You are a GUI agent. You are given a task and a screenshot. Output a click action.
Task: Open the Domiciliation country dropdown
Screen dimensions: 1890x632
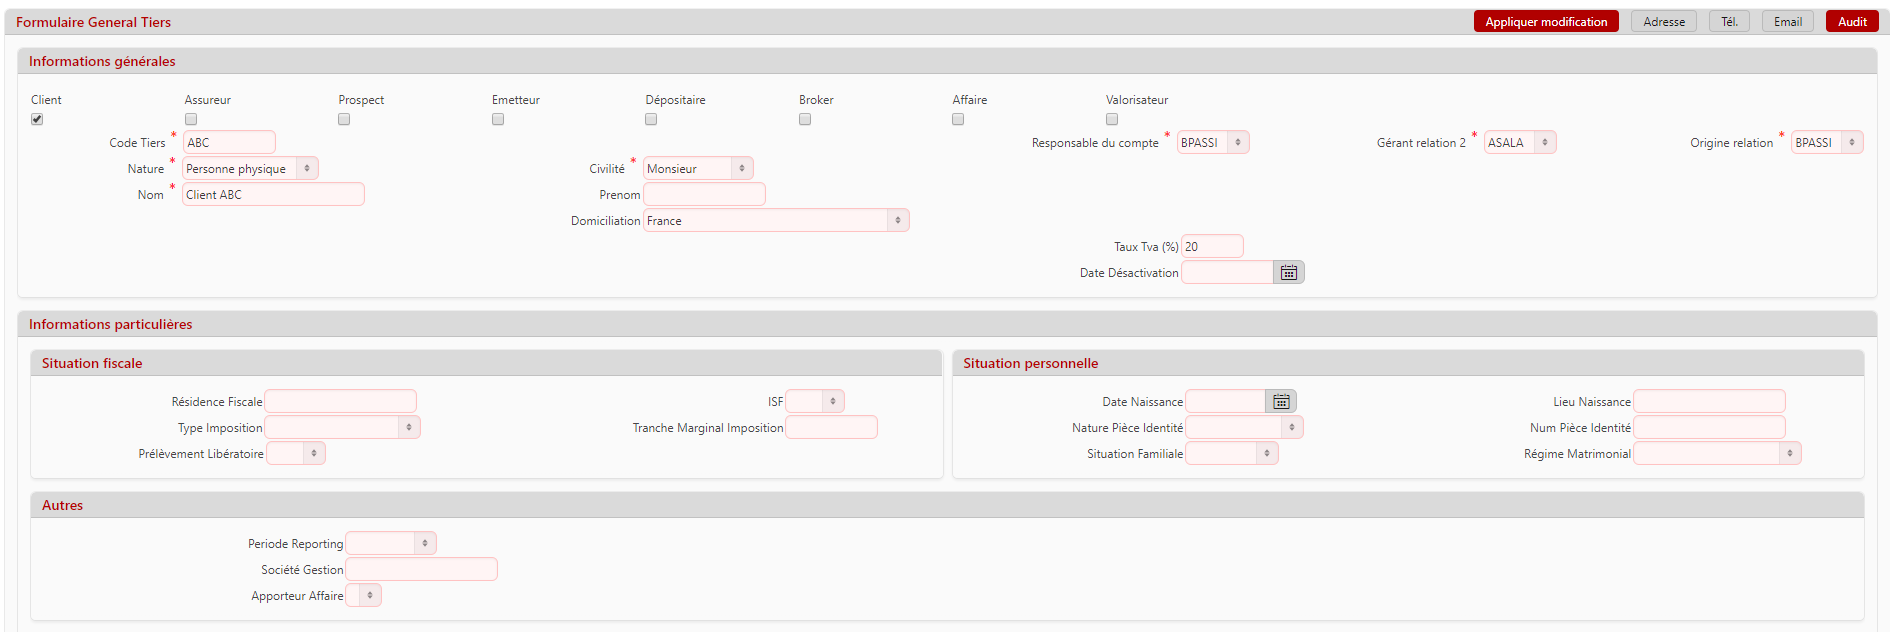point(776,221)
